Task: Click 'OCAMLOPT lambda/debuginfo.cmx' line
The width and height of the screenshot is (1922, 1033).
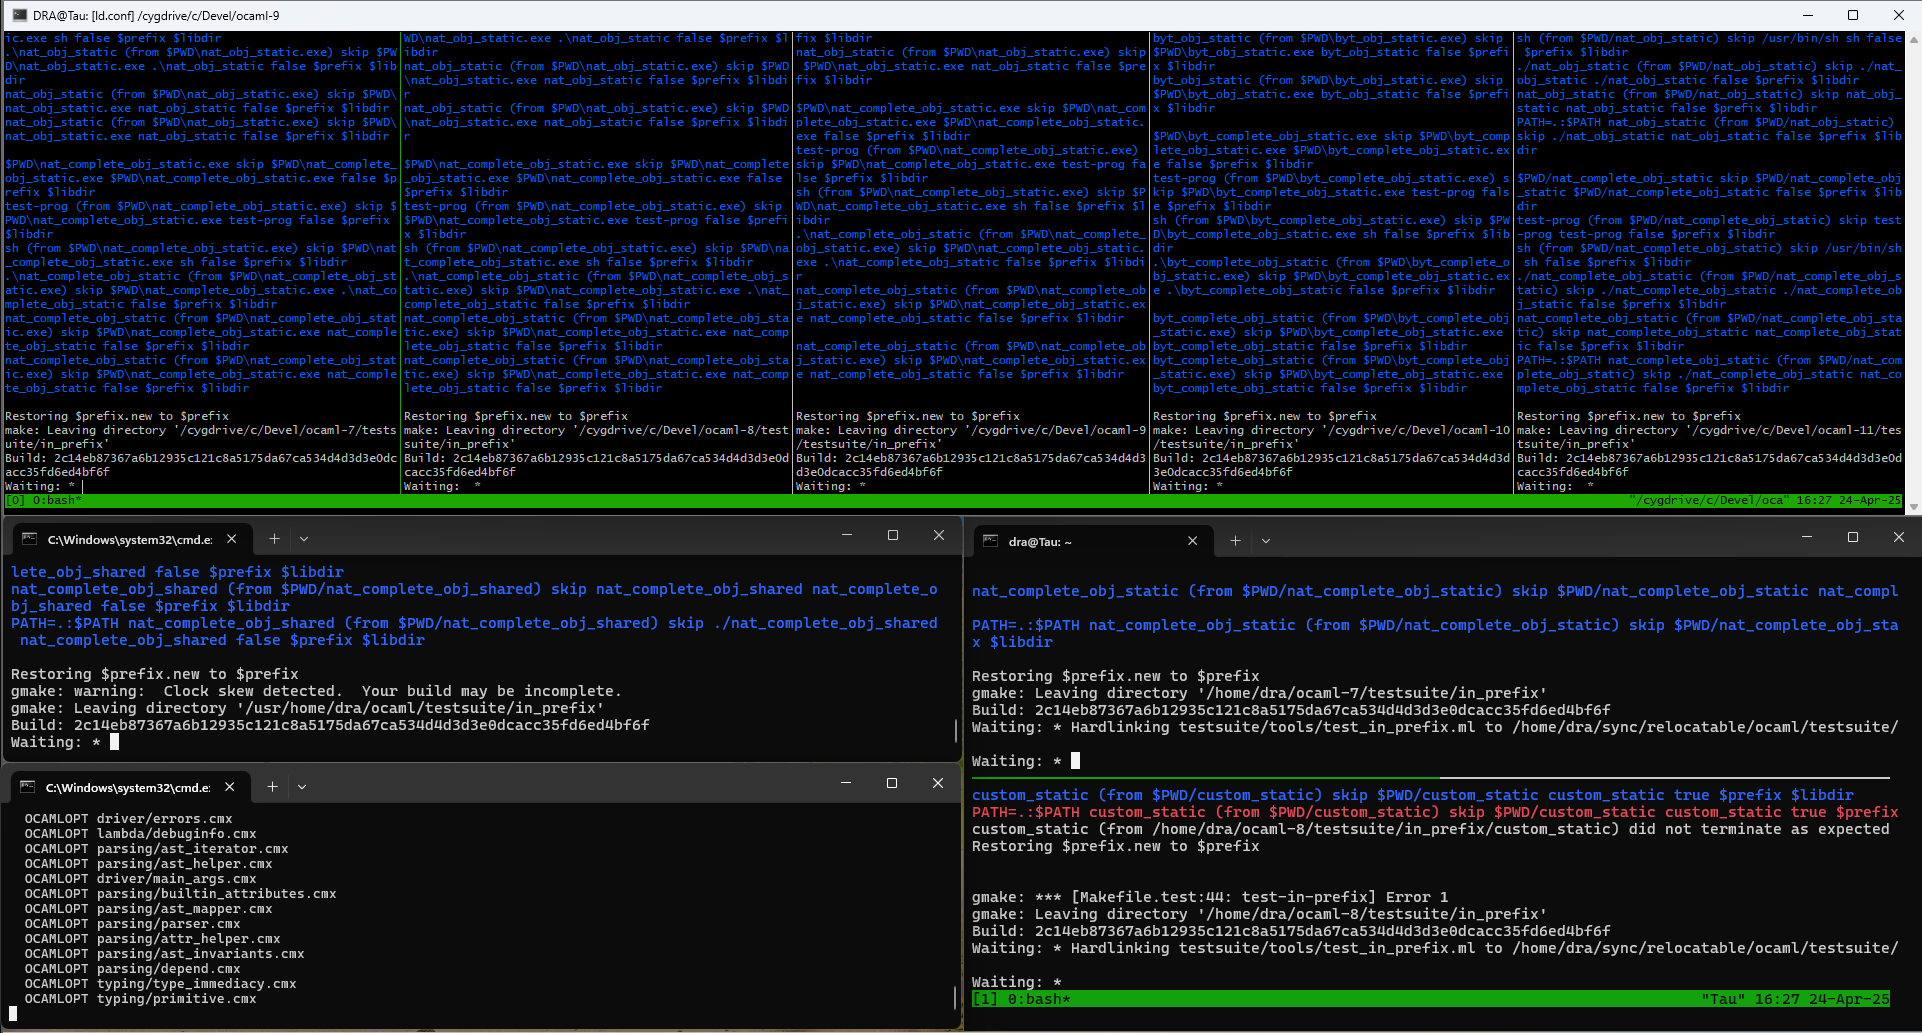Action: (140, 833)
